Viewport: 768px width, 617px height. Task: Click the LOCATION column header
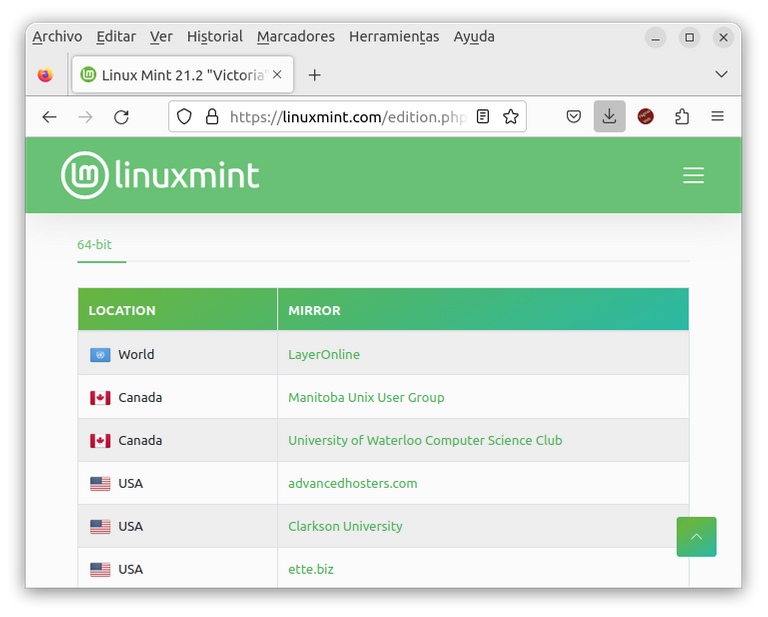(x=177, y=310)
